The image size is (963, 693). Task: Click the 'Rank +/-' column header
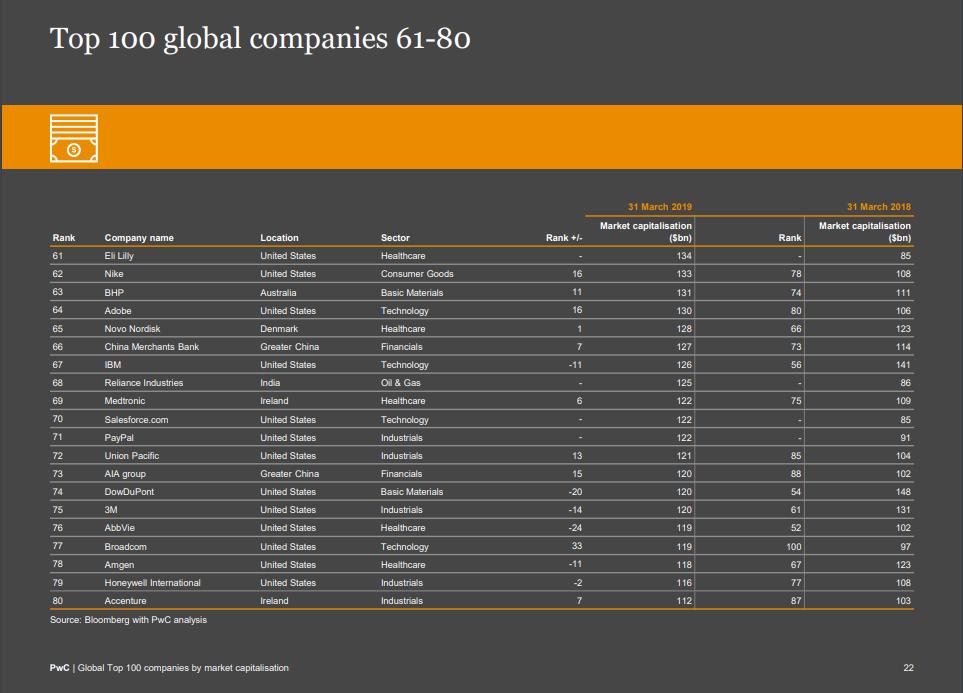[564, 238]
